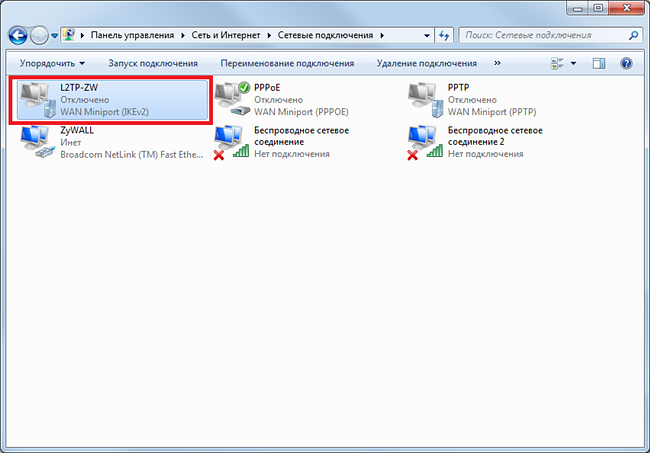Select the PPPoE connection icon
This screenshot has height=453, width=650.
[232, 99]
